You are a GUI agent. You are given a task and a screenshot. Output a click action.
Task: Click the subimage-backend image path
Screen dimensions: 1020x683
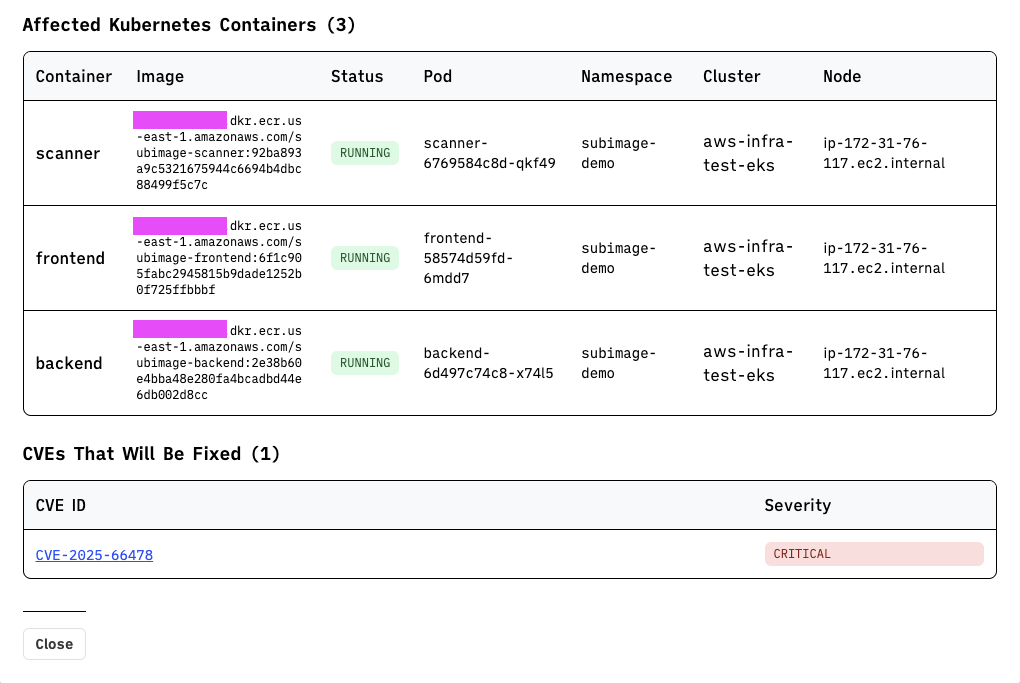[x=218, y=363]
